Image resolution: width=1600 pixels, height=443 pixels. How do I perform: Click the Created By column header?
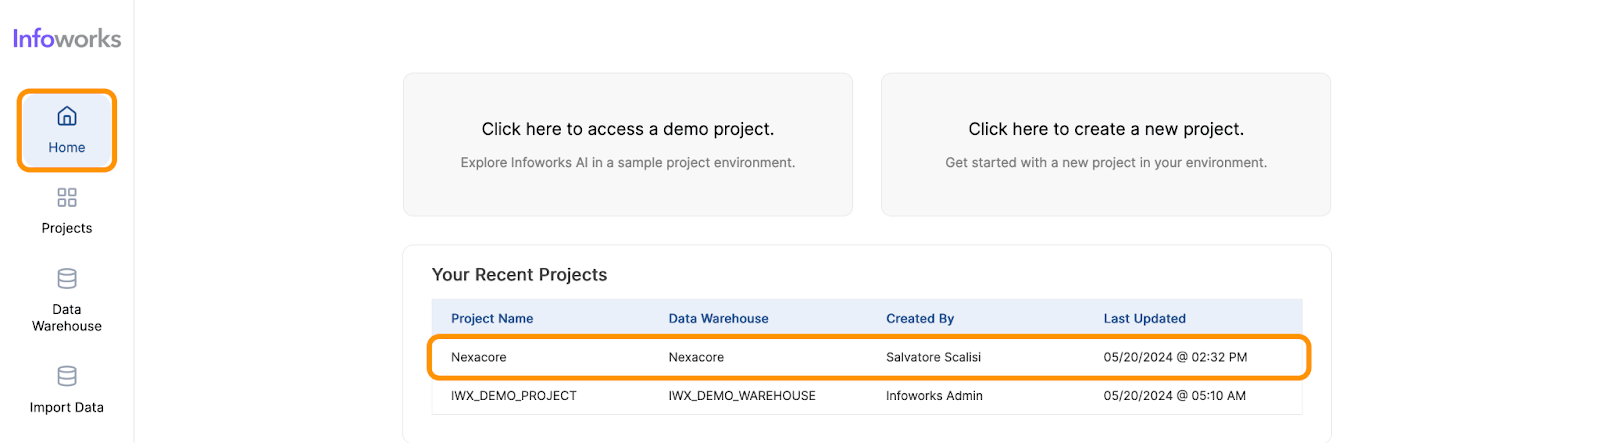(x=920, y=319)
